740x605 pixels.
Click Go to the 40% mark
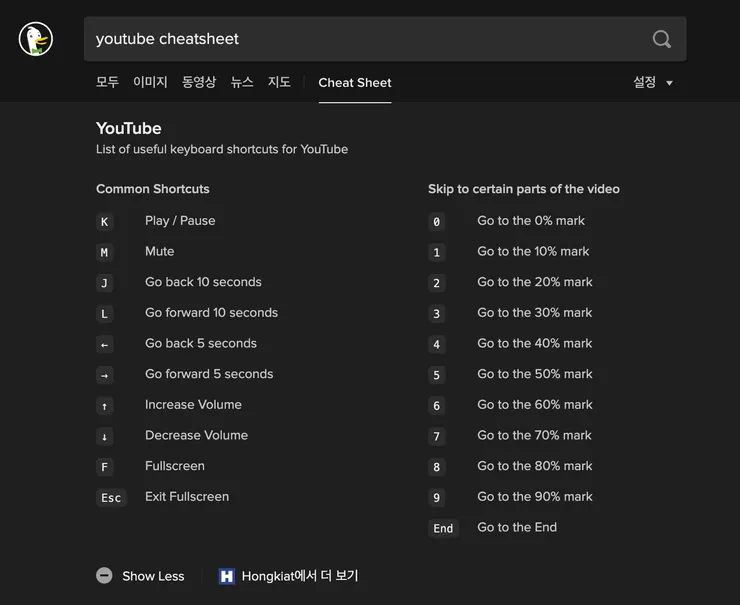(535, 343)
